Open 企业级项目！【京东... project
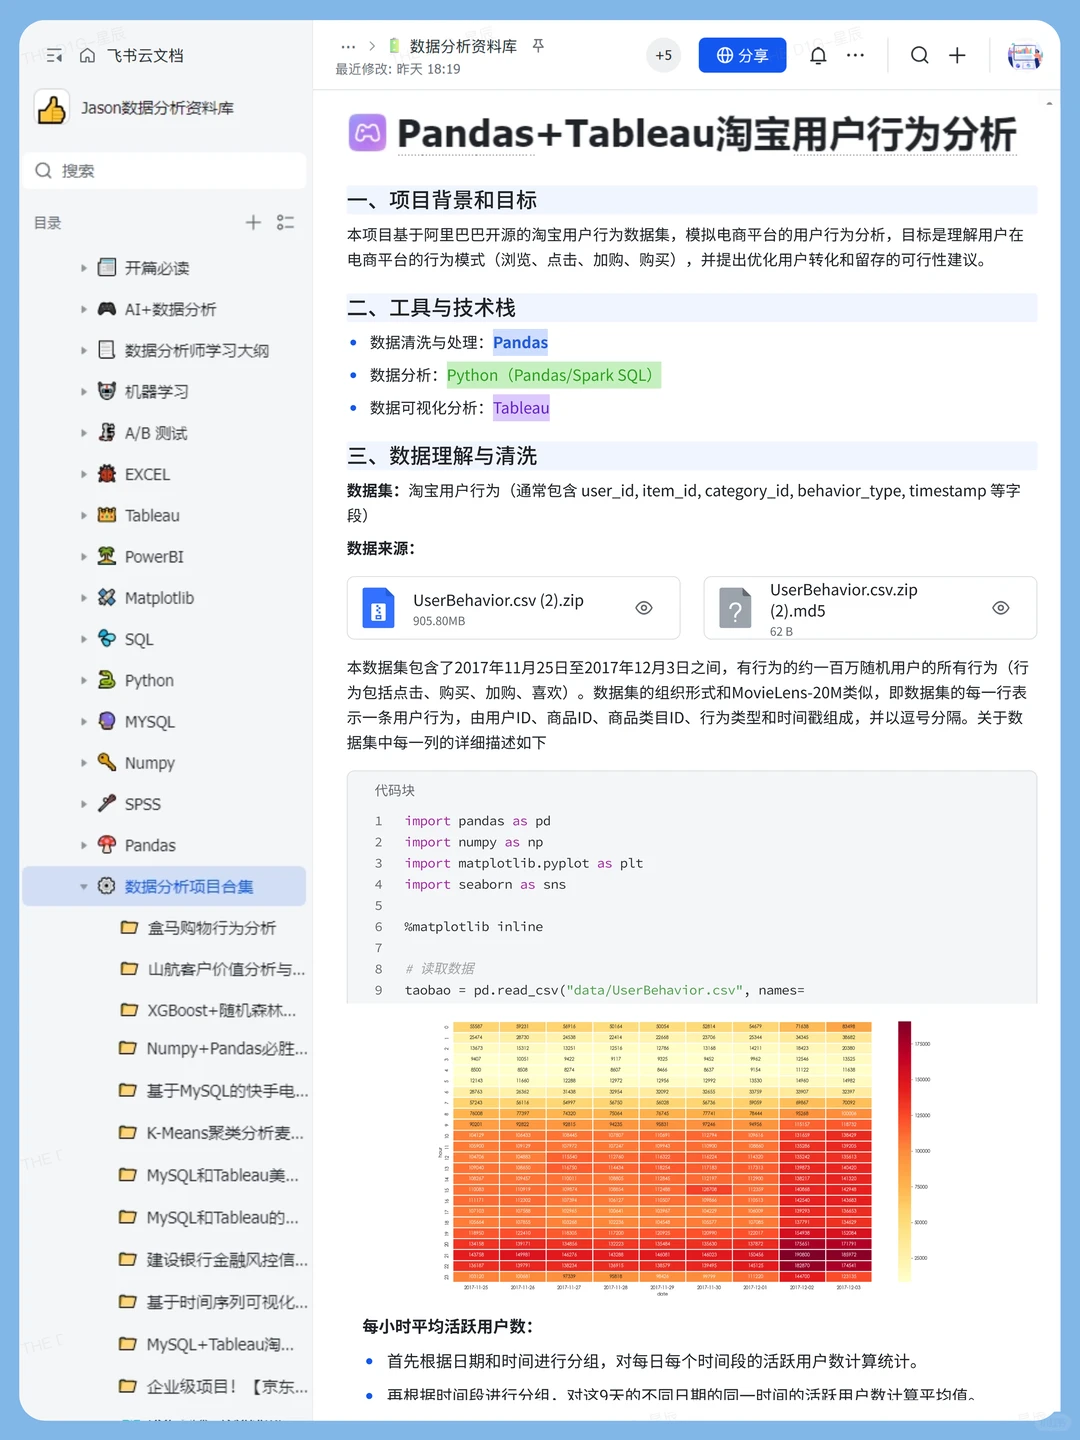 pyautogui.click(x=227, y=1386)
